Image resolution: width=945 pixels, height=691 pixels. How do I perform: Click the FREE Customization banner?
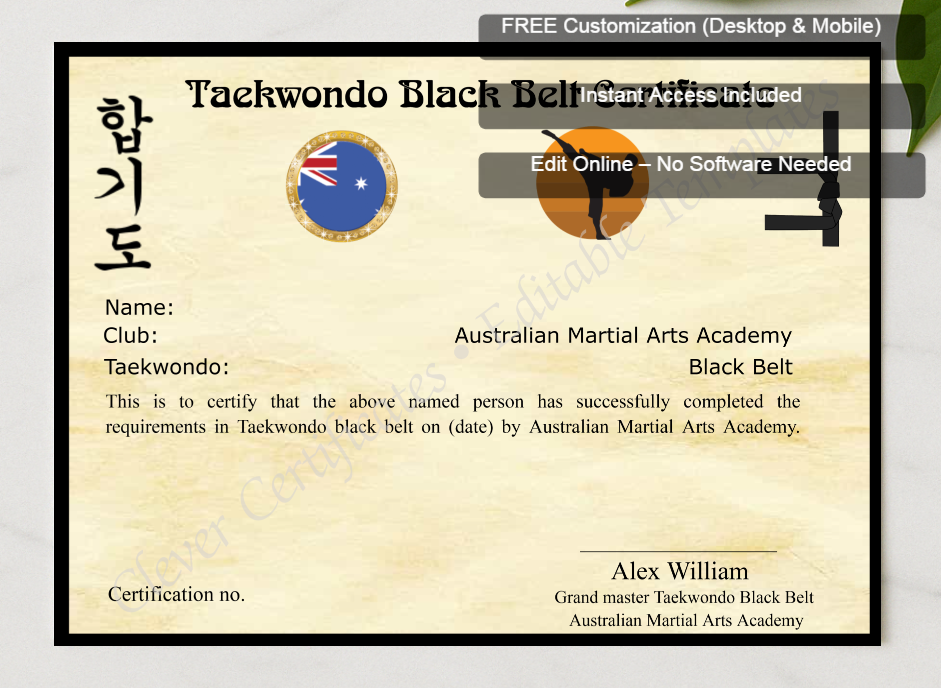click(x=690, y=26)
